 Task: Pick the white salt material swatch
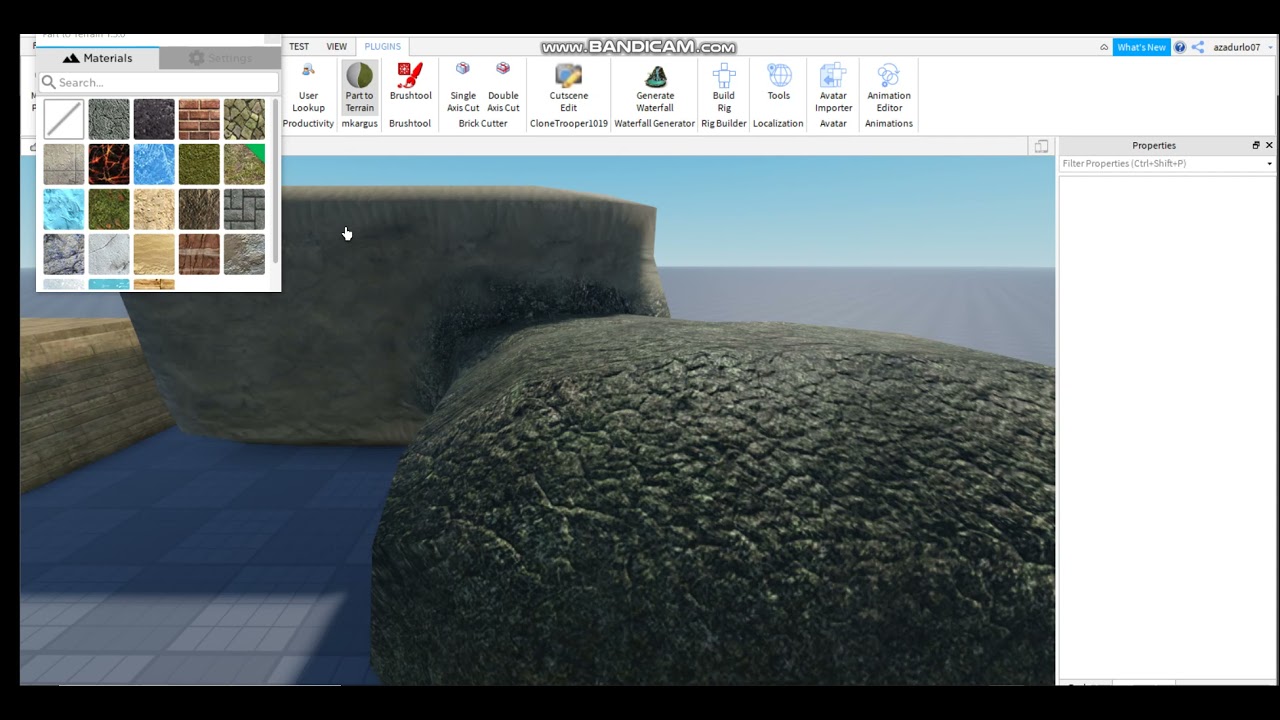pyautogui.click(x=109, y=254)
